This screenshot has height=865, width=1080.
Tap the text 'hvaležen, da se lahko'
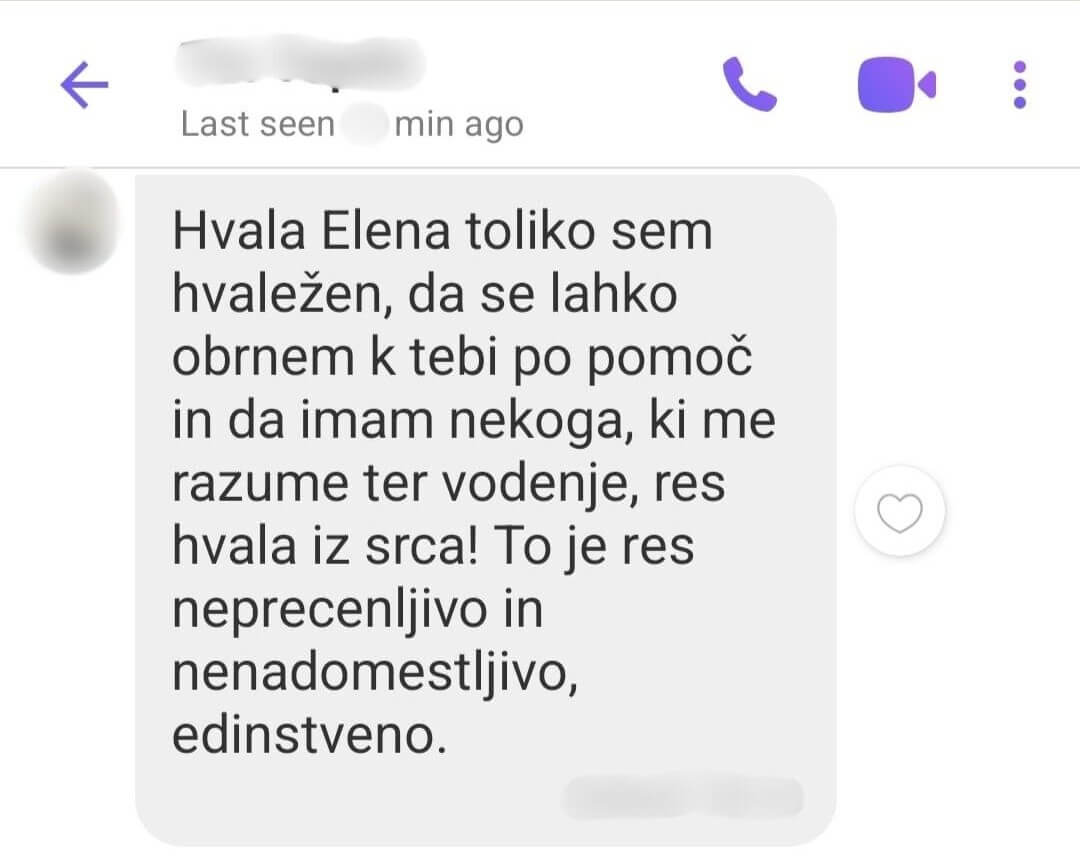pos(425,295)
